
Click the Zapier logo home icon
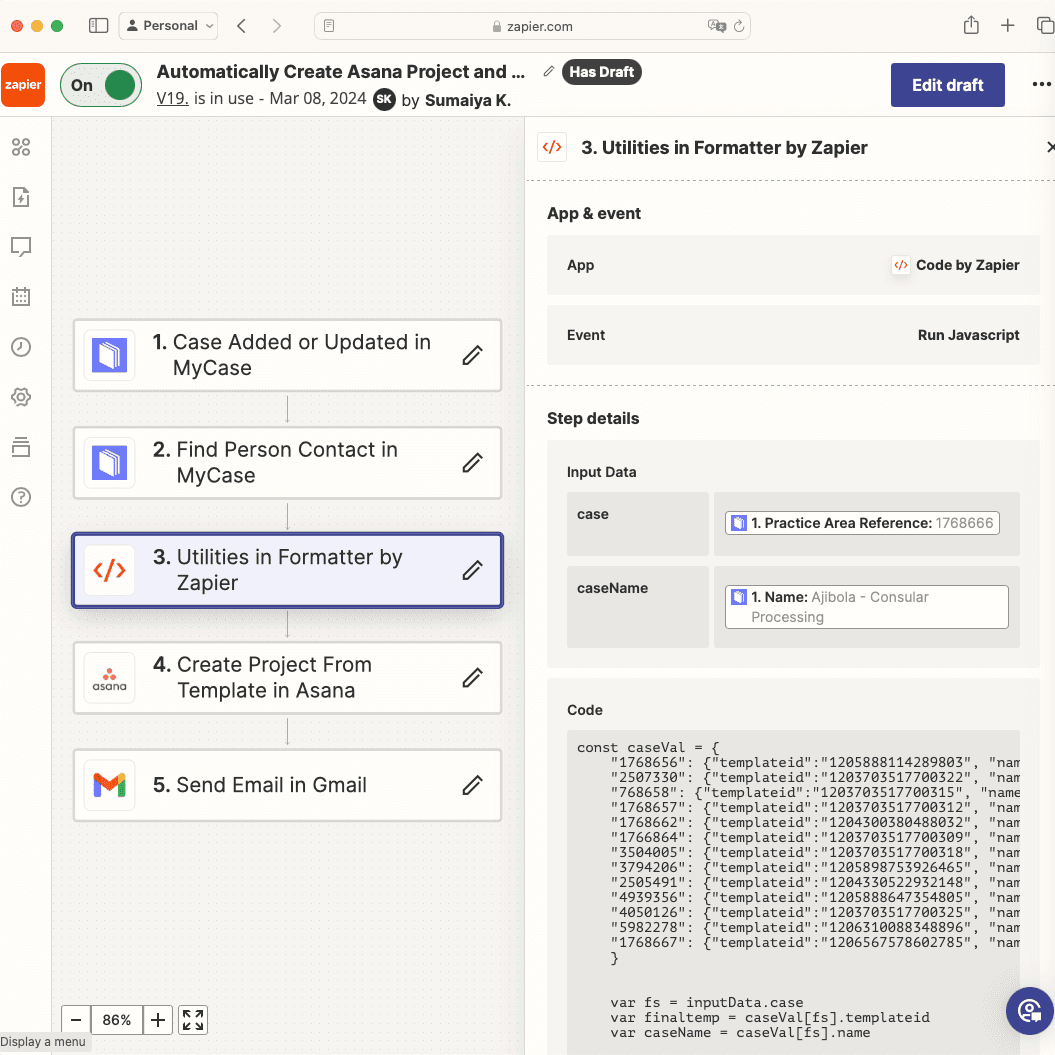click(x=23, y=85)
